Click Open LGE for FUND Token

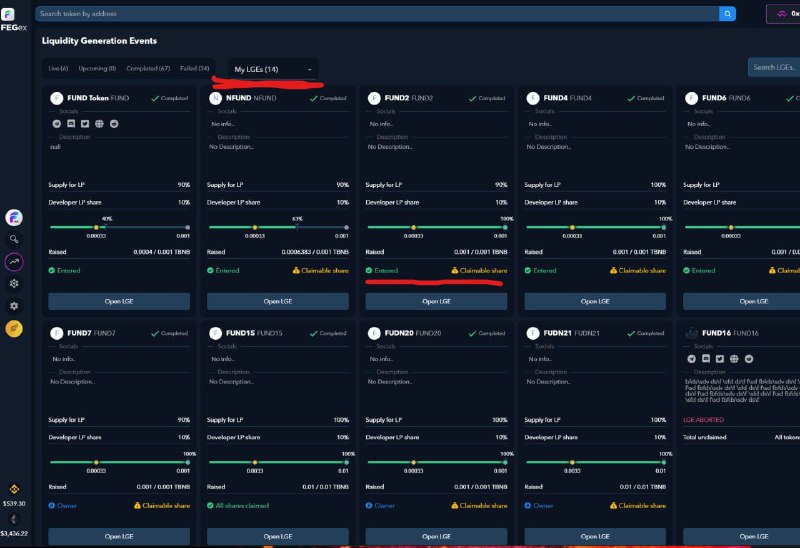click(119, 302)
